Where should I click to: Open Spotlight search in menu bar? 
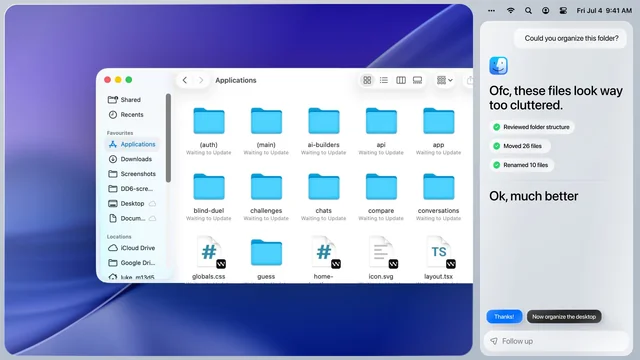528,11
